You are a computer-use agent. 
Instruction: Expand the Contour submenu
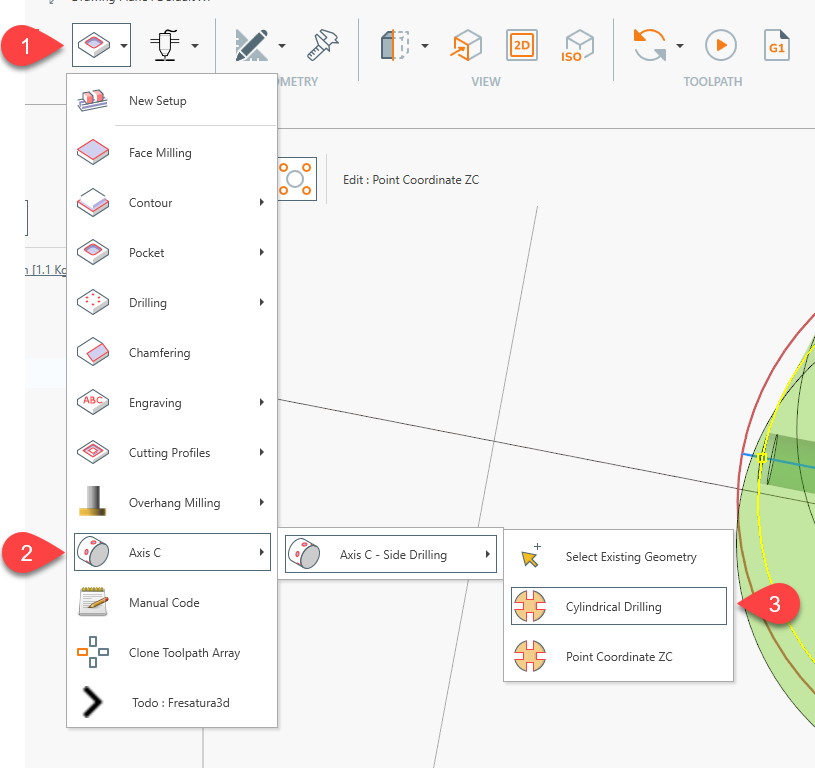click(170, 203)
